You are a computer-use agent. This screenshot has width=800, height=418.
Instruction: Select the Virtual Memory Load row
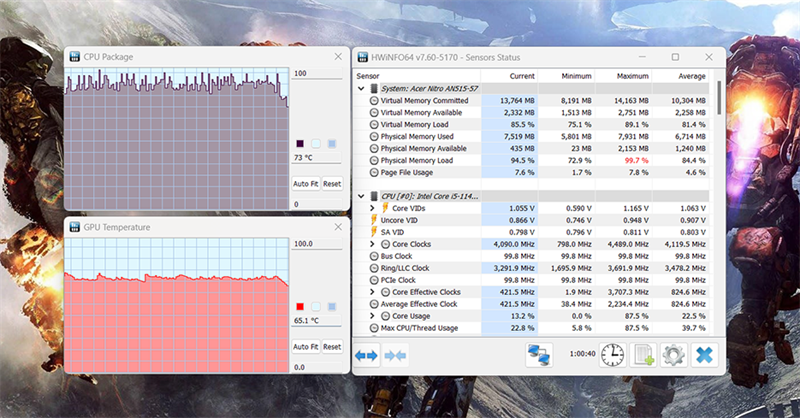pos(532,125)
